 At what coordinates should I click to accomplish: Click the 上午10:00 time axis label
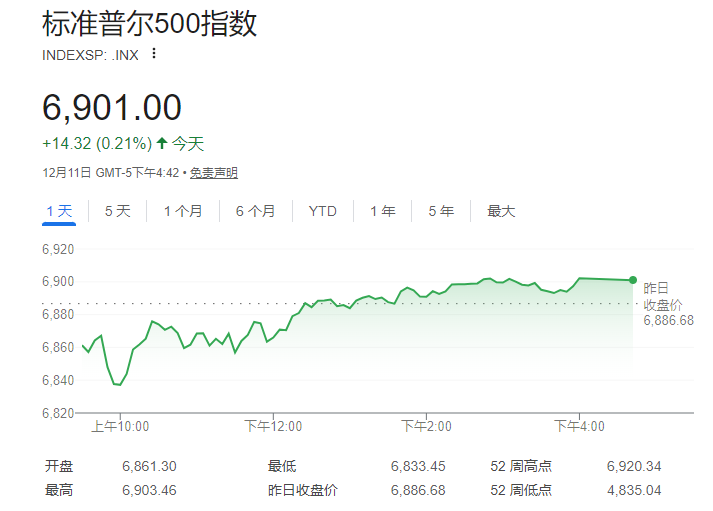point(121,426)
